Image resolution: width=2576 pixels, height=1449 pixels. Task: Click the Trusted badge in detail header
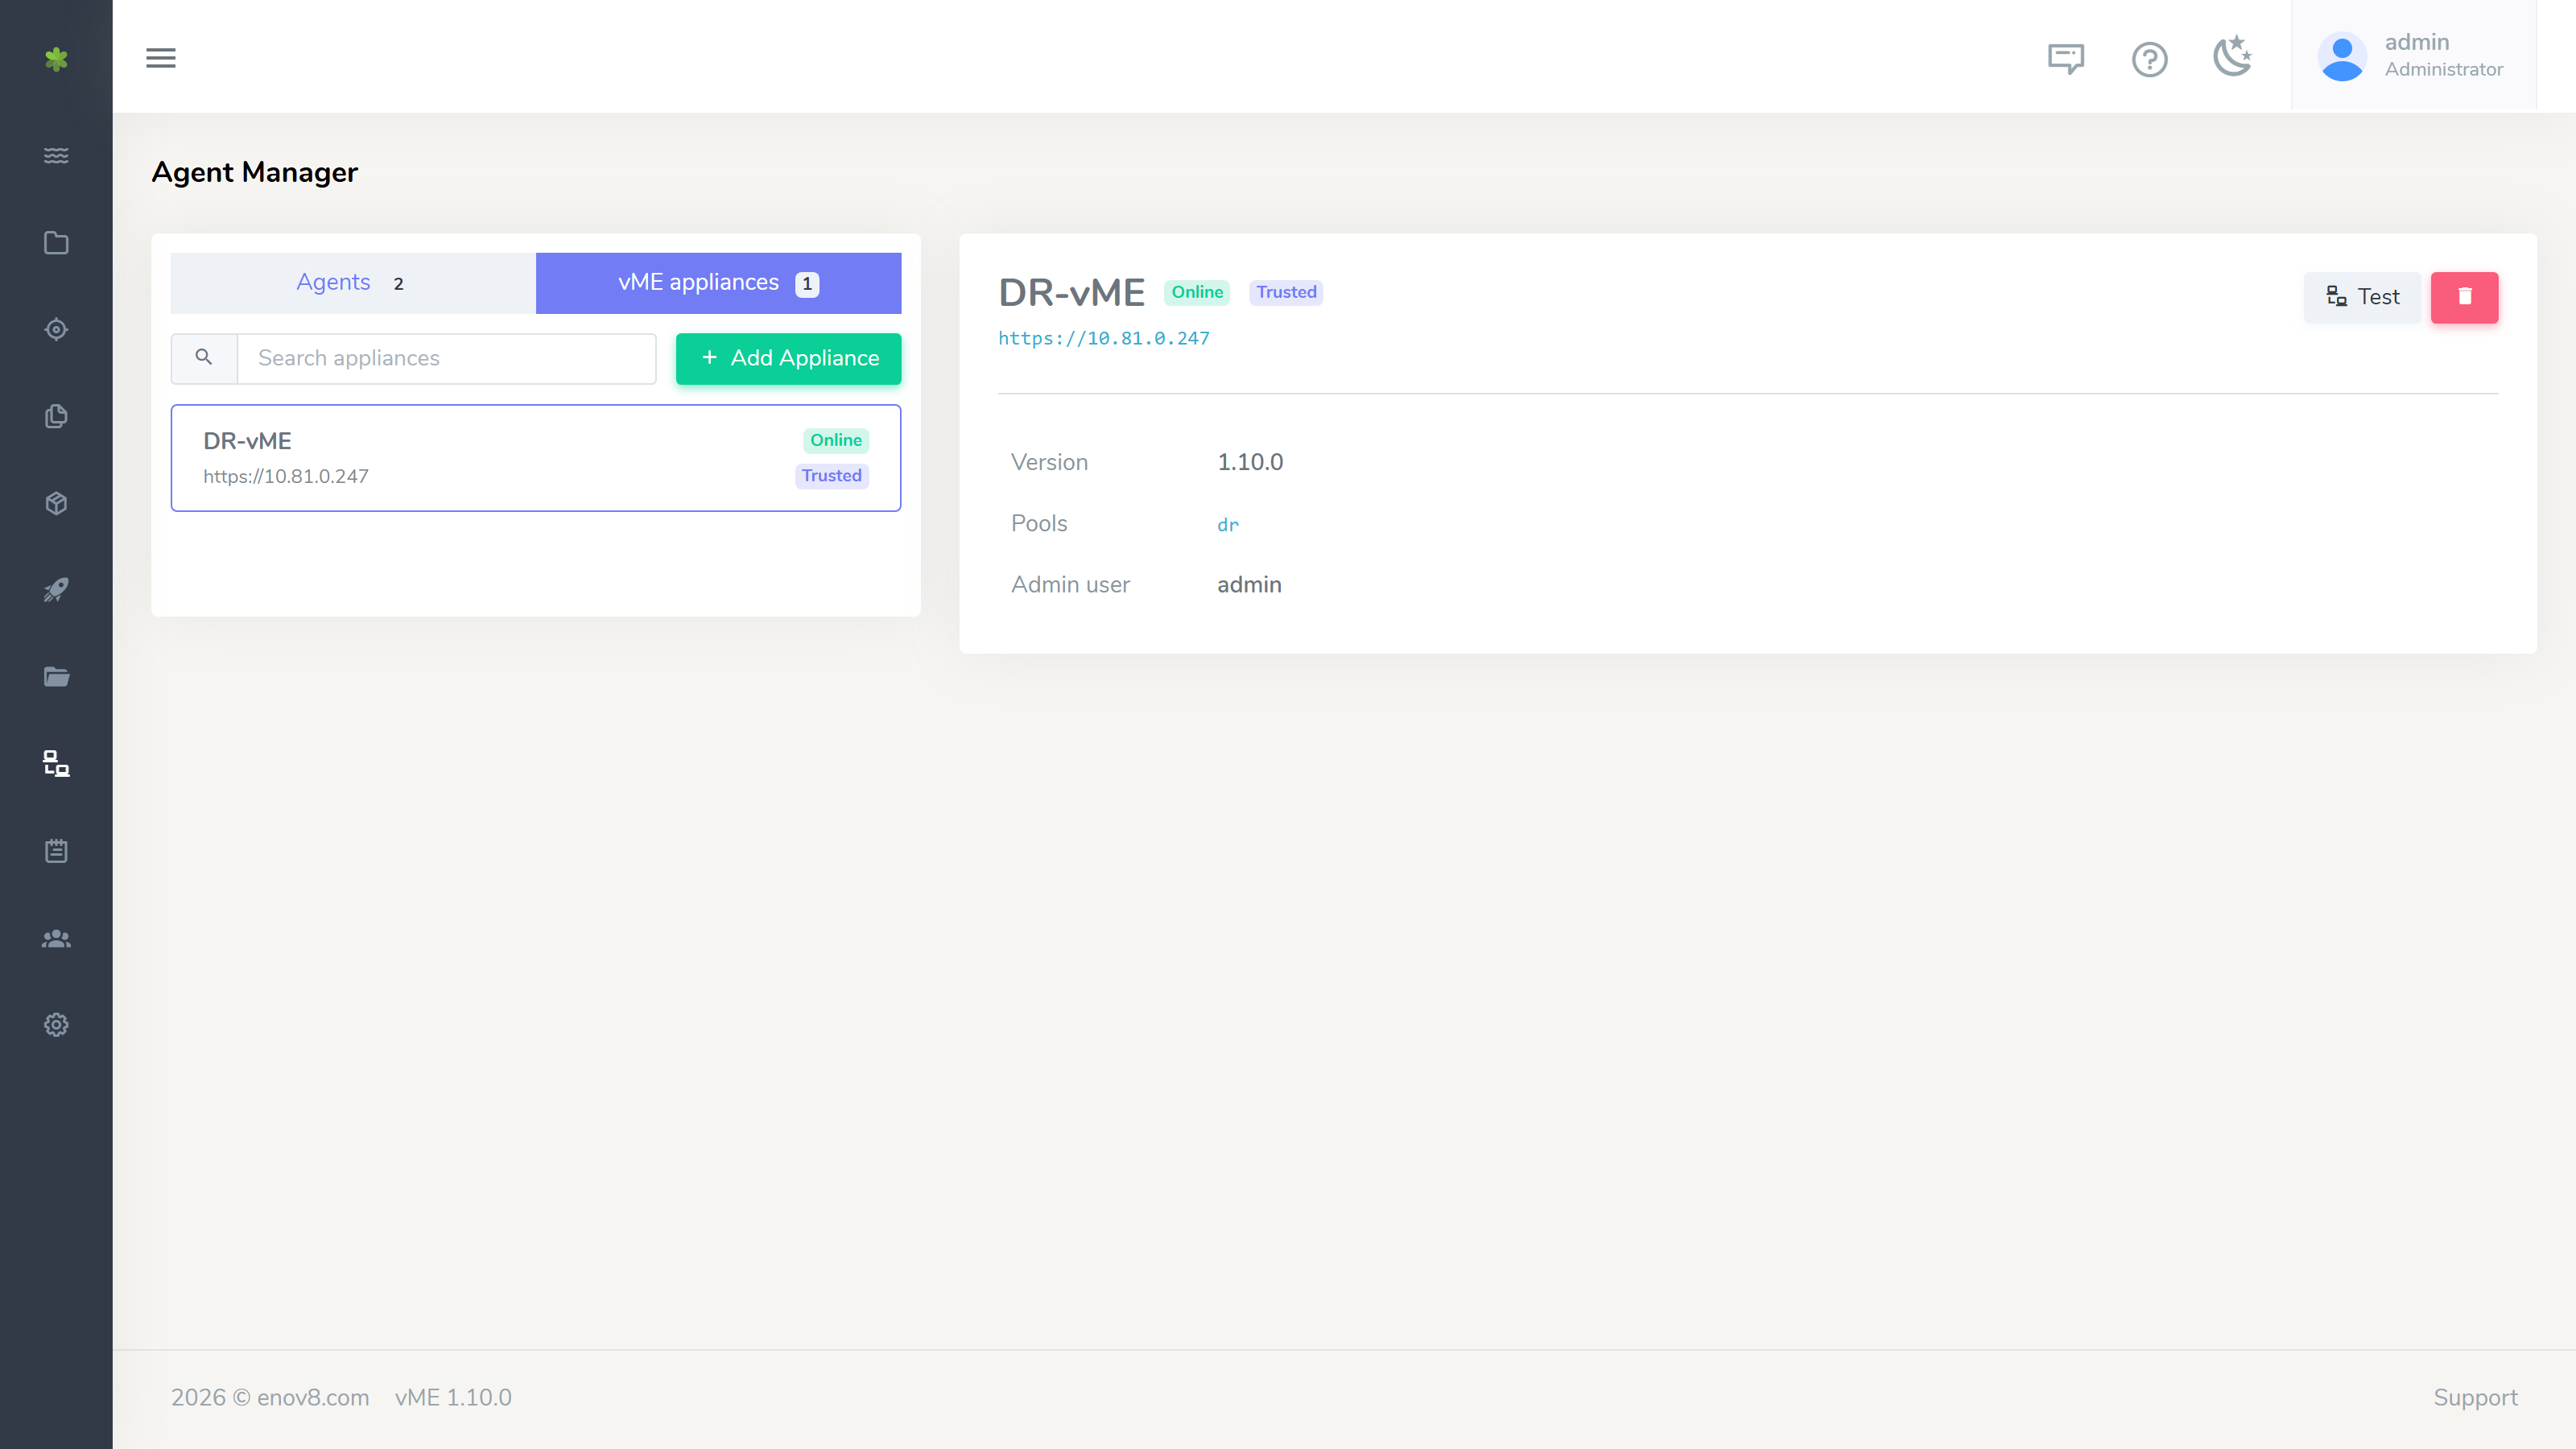[x=1286, y=292]
